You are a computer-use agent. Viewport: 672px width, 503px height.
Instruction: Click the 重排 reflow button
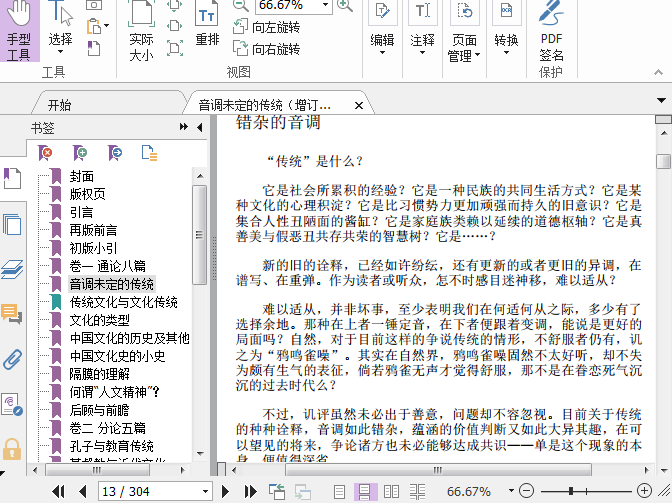(207, 24)
